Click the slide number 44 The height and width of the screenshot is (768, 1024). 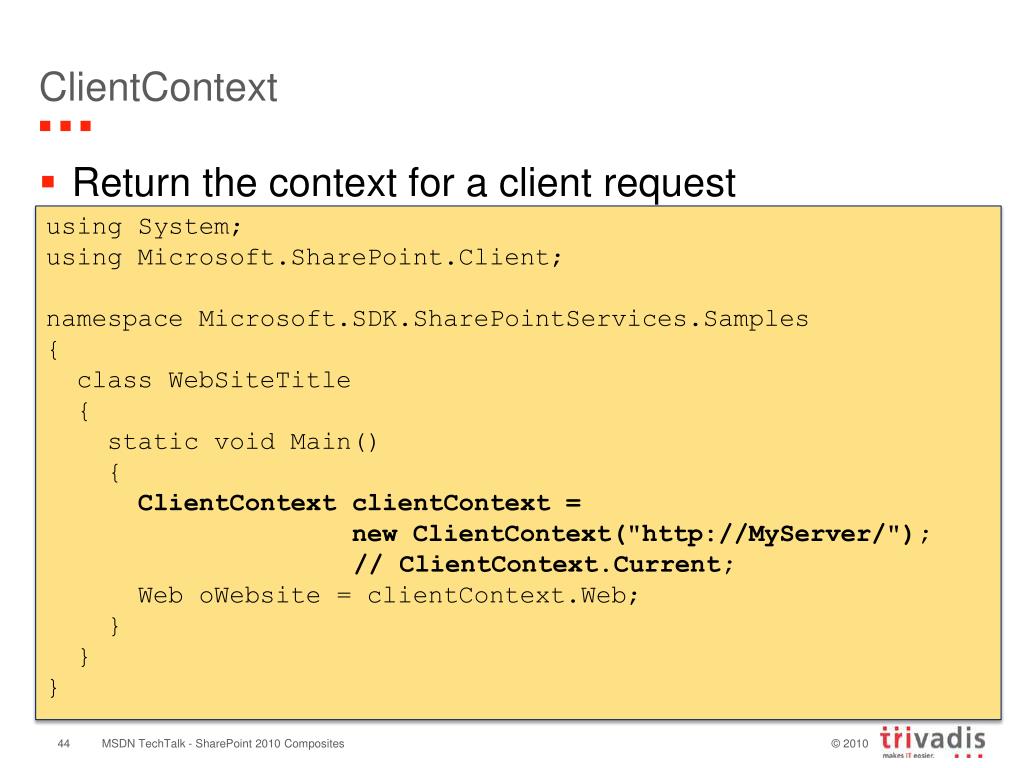click(x=63, y=743)
